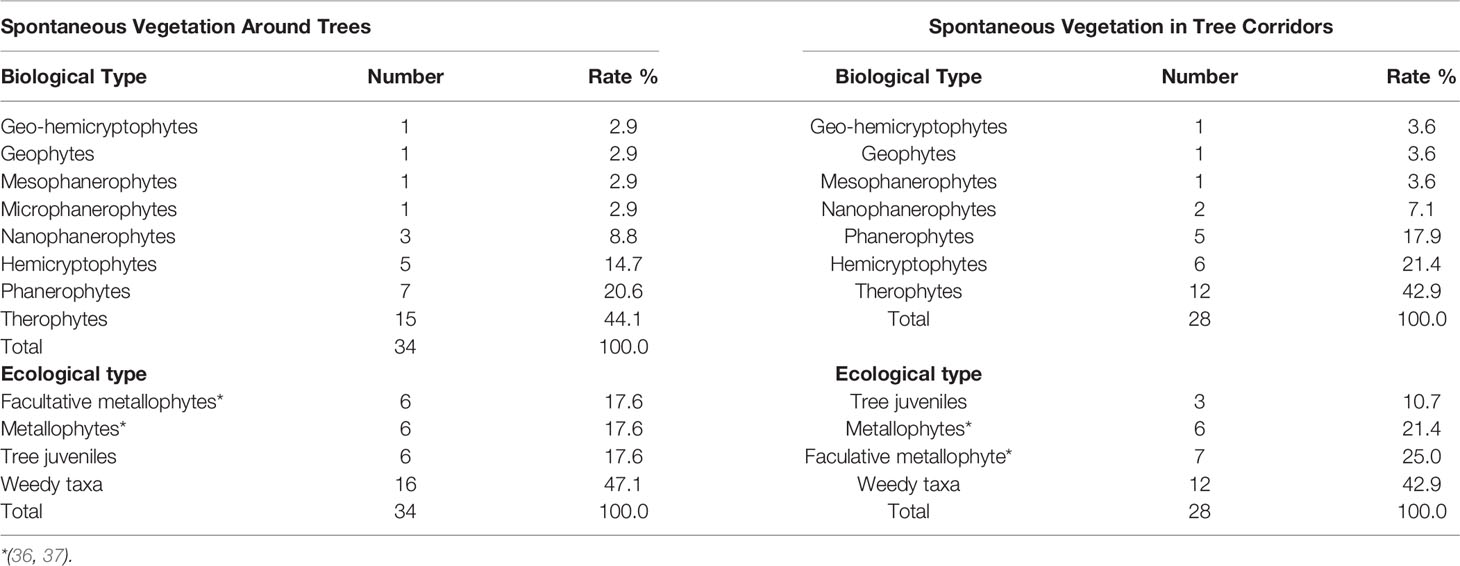This screenshot has height=566, width=1460.
Task: Select the 'Nanophanerophytes' label in left table
Action: coord(88,236)
